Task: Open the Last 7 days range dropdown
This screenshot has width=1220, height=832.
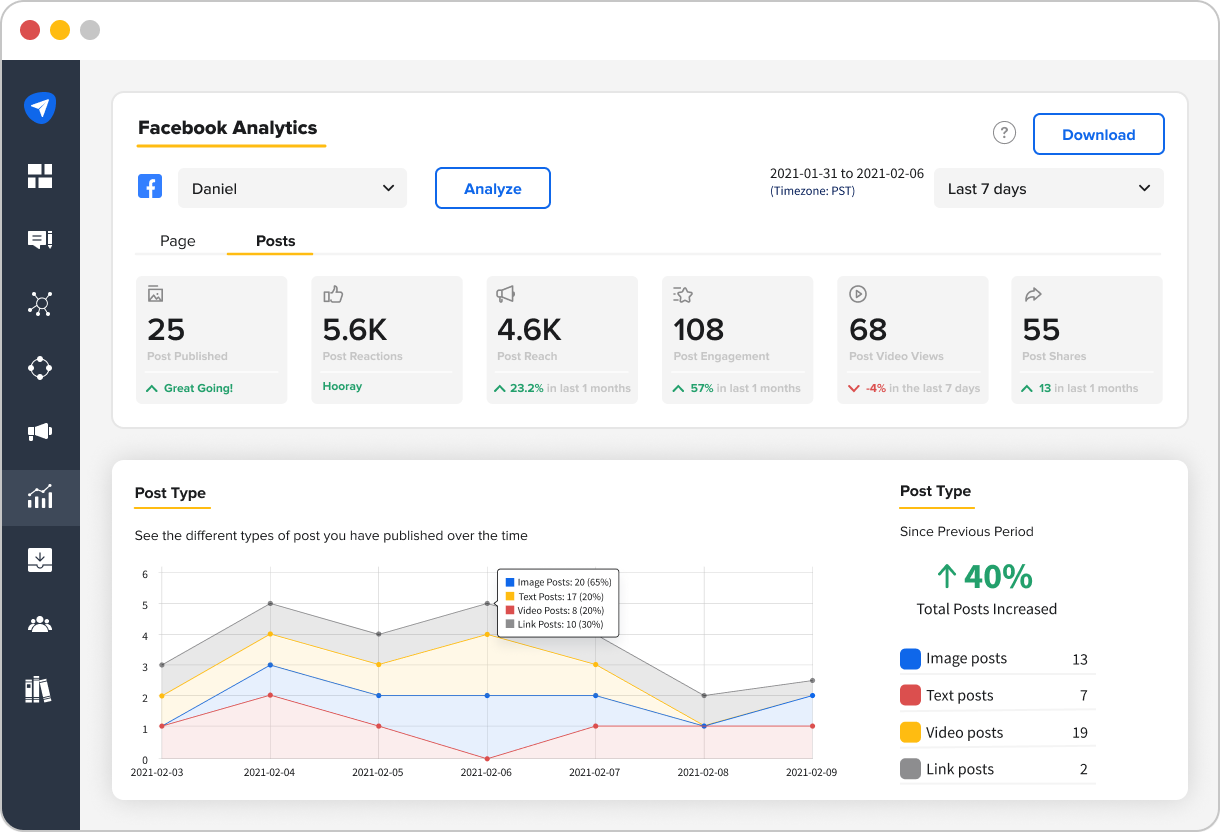Action: (x=1048, y=189)
